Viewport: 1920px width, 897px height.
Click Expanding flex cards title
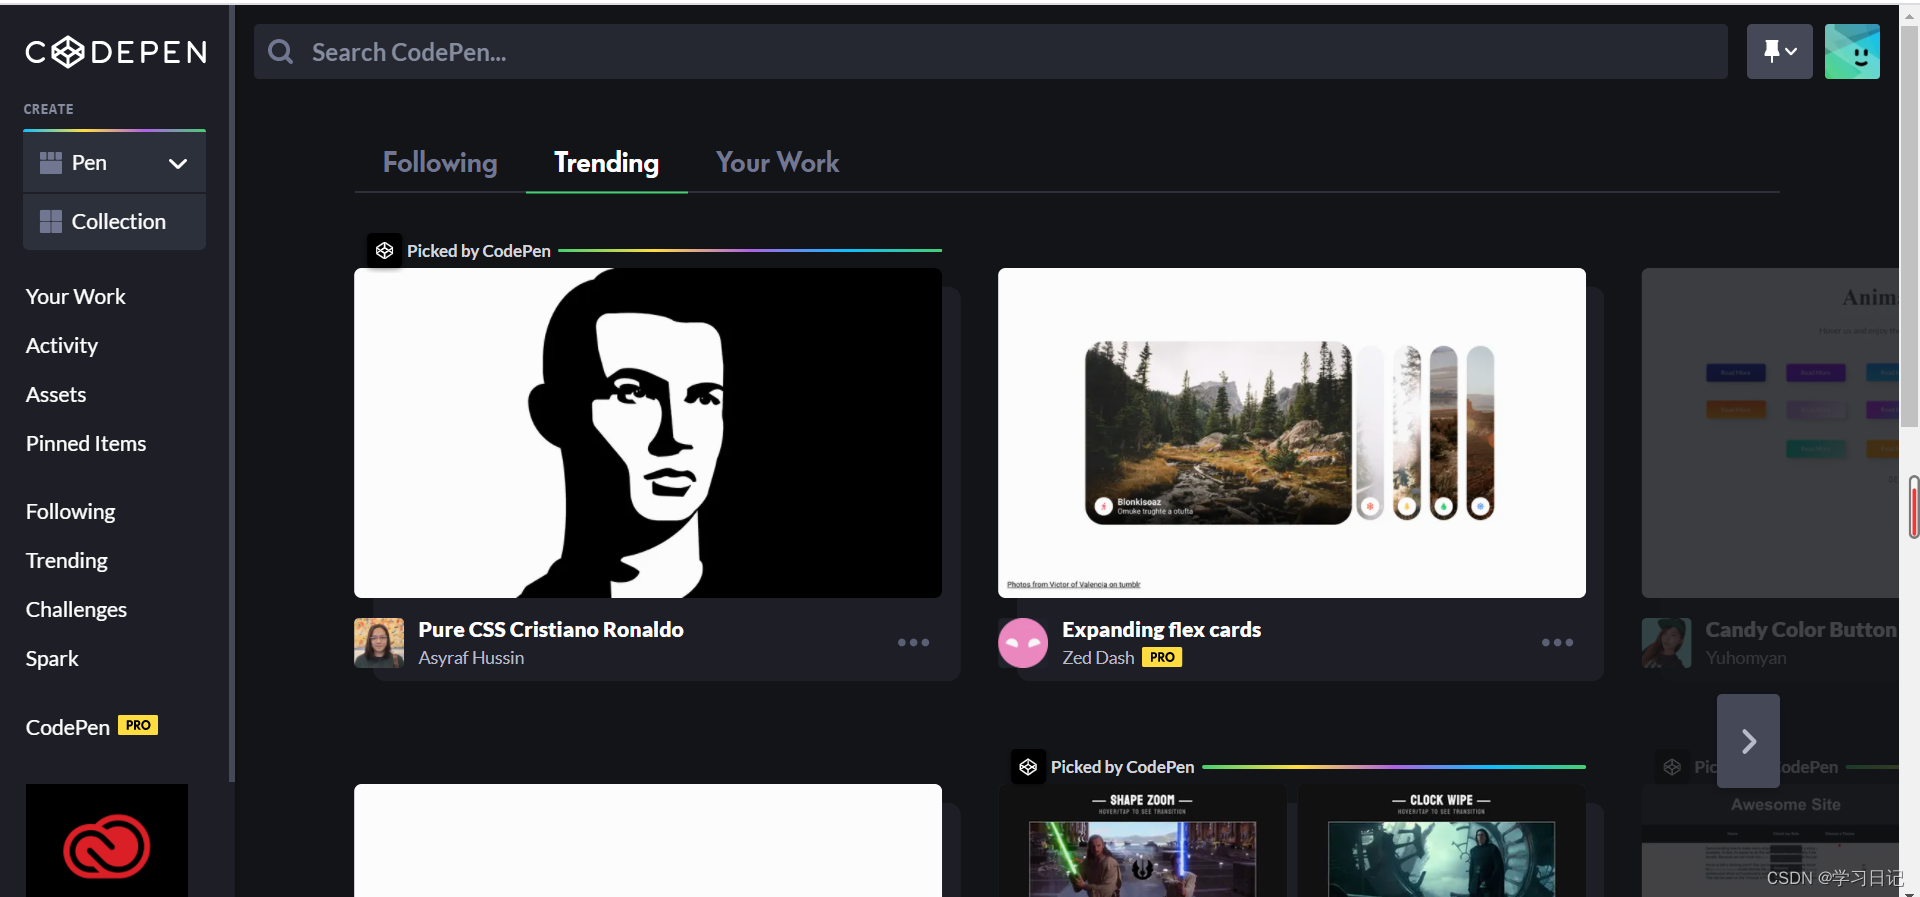pos(1161,630)
